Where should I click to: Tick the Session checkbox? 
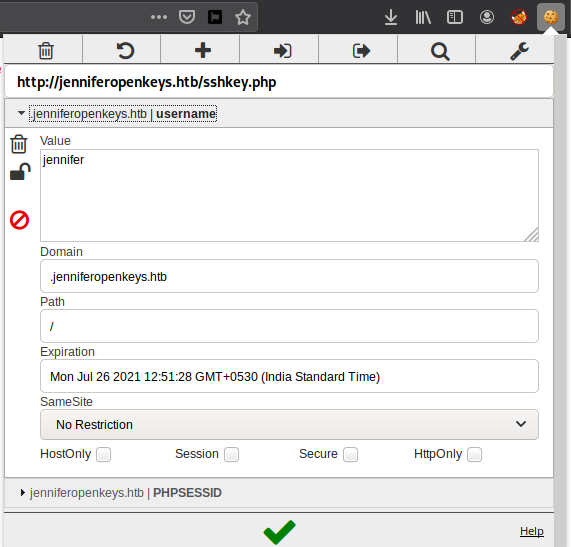tap(232, 454)
